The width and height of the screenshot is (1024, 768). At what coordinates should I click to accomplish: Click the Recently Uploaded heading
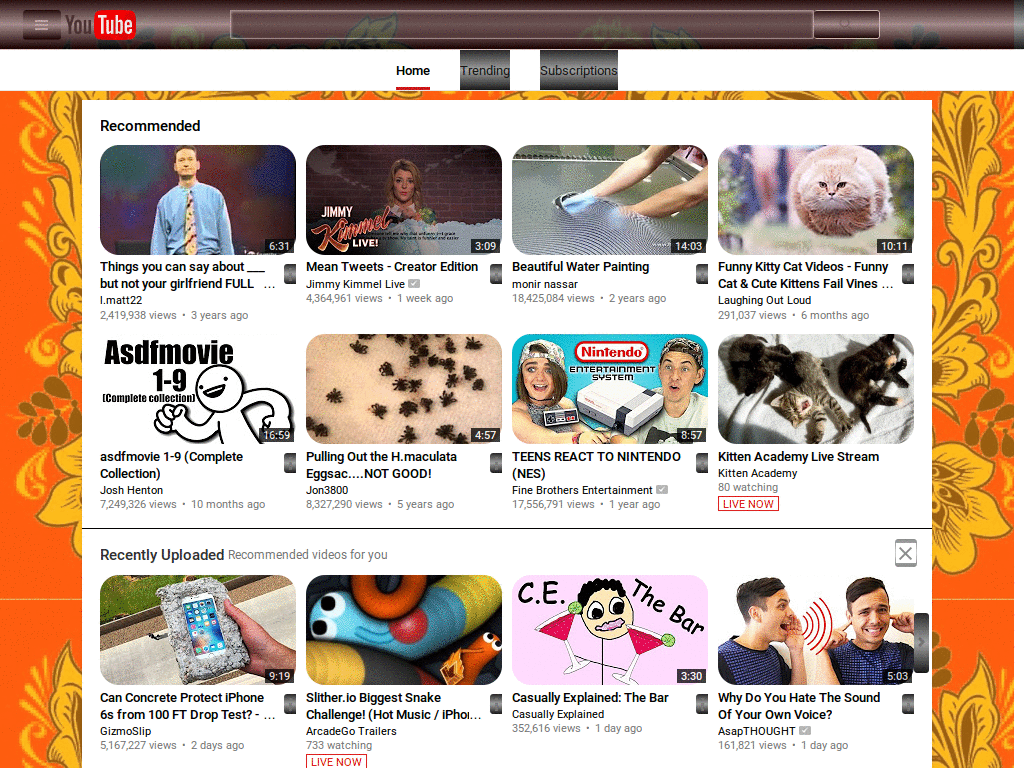(162, 554)
